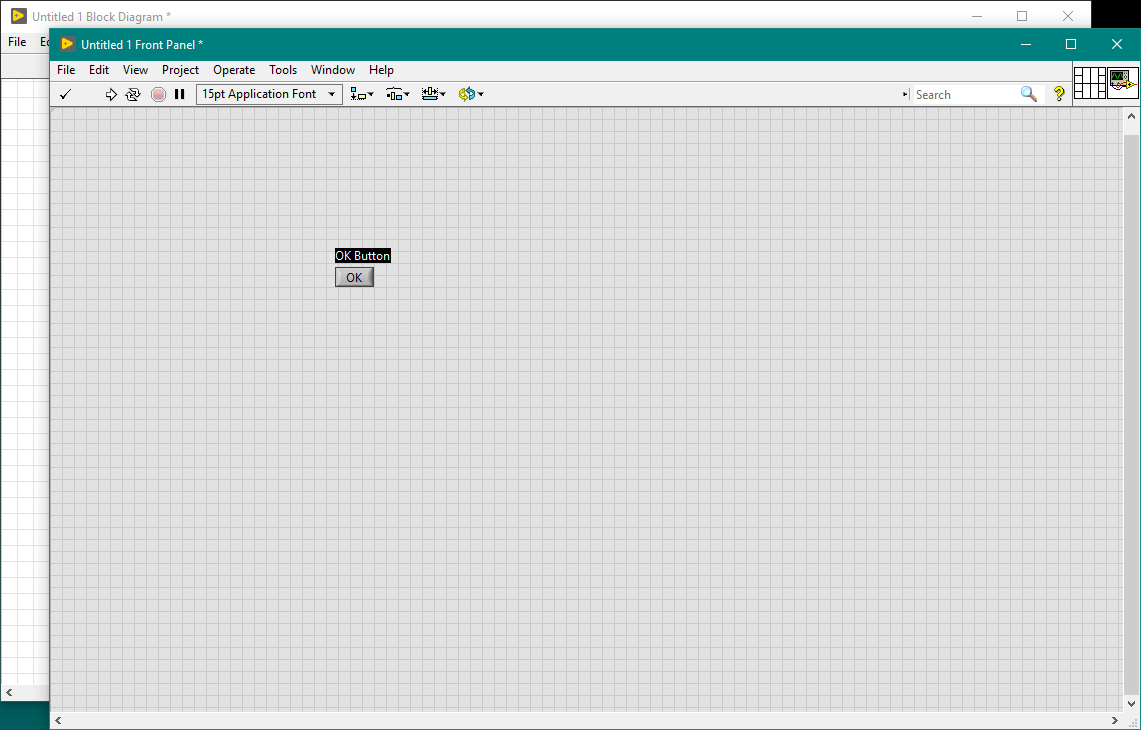Image resolution: width=1141 pixels, height=730 pixels.
Task: Click the Run arrow button
Action: (x=111, y=94)
